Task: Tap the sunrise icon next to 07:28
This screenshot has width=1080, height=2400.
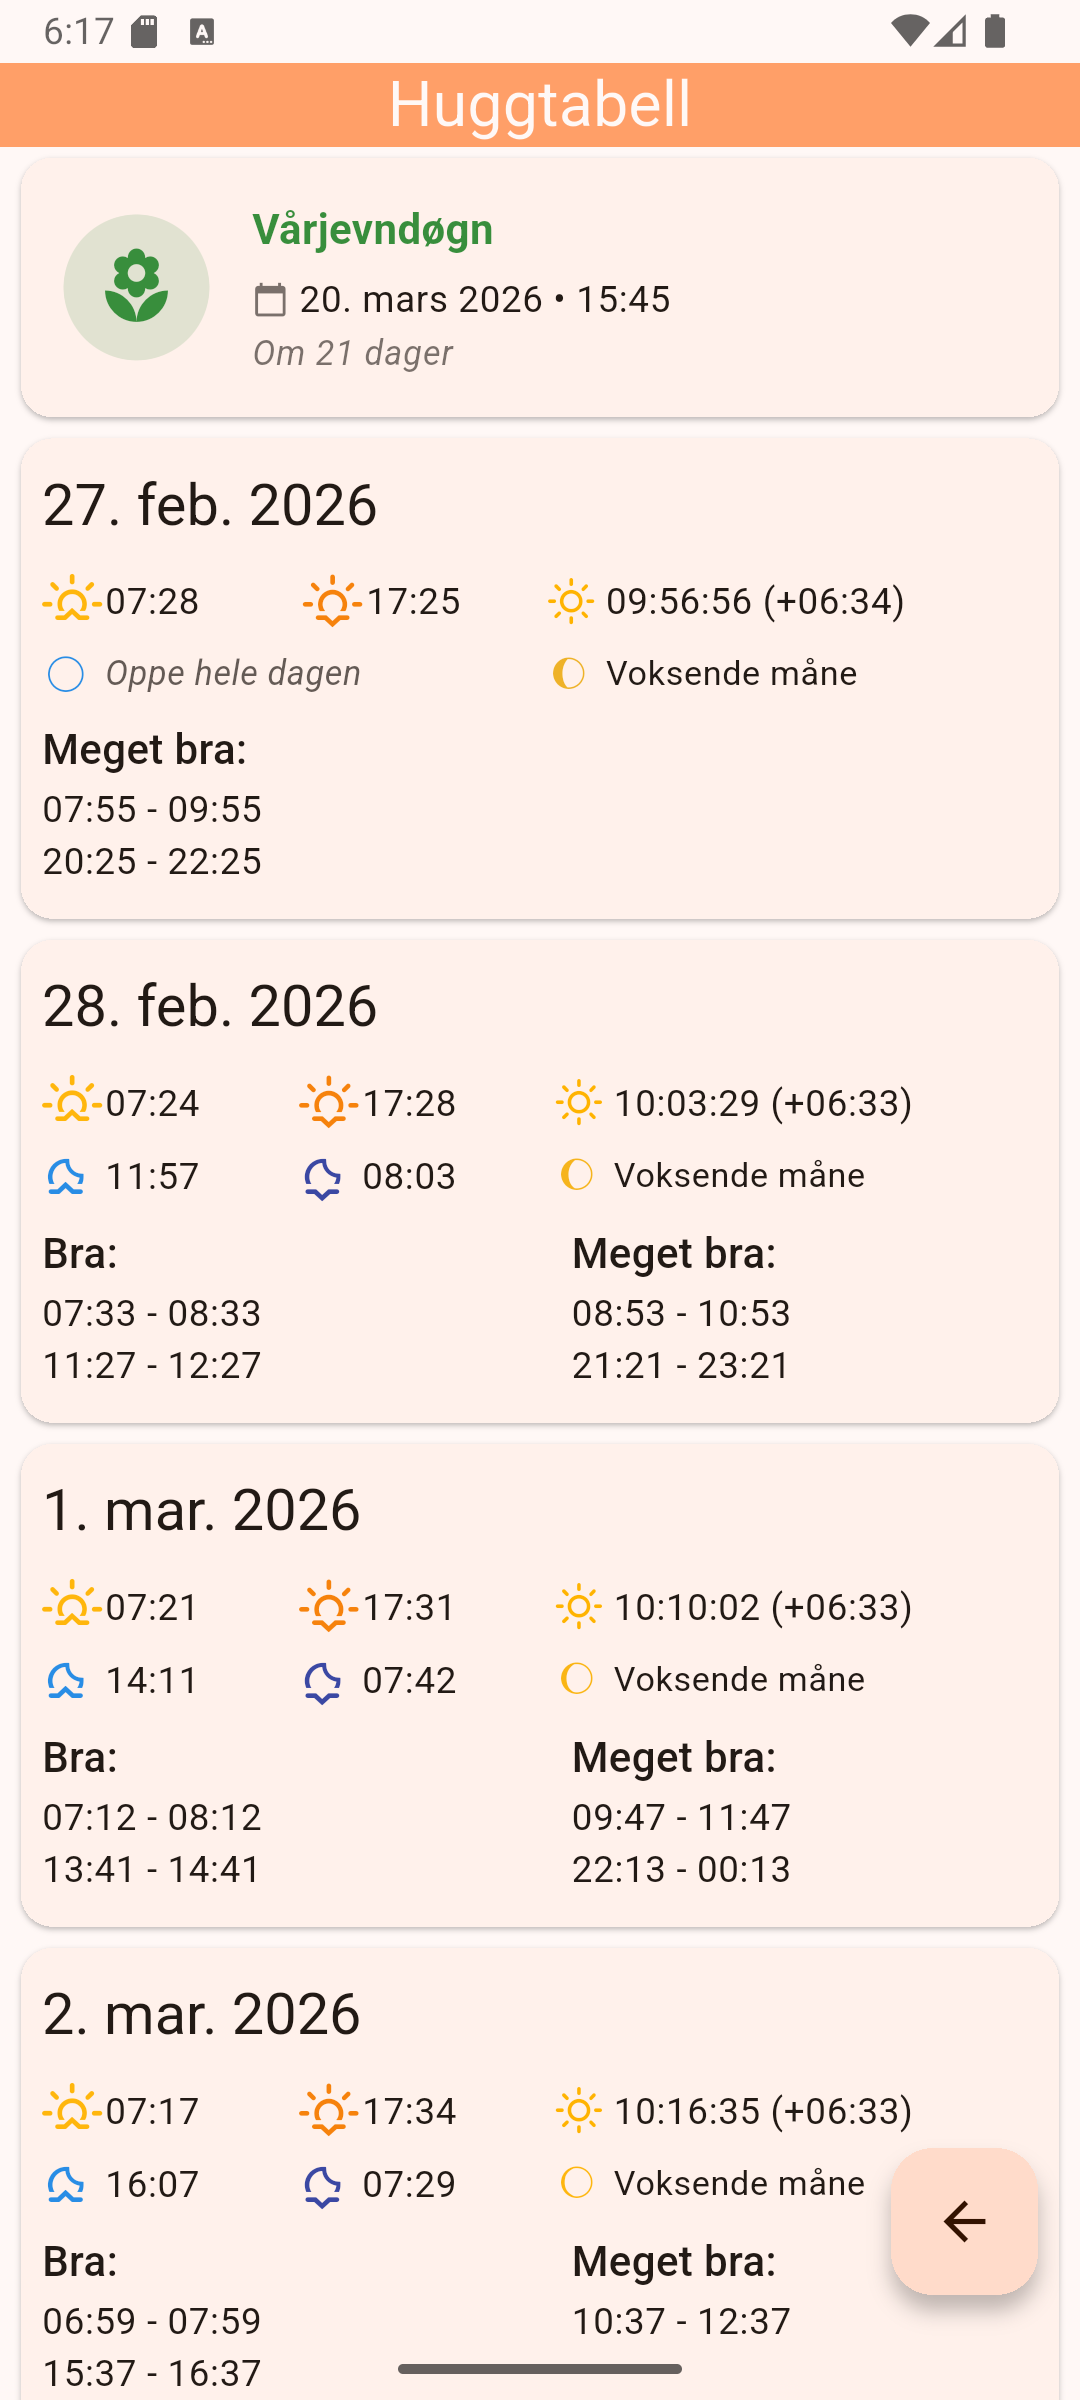Action: [72, 601]
